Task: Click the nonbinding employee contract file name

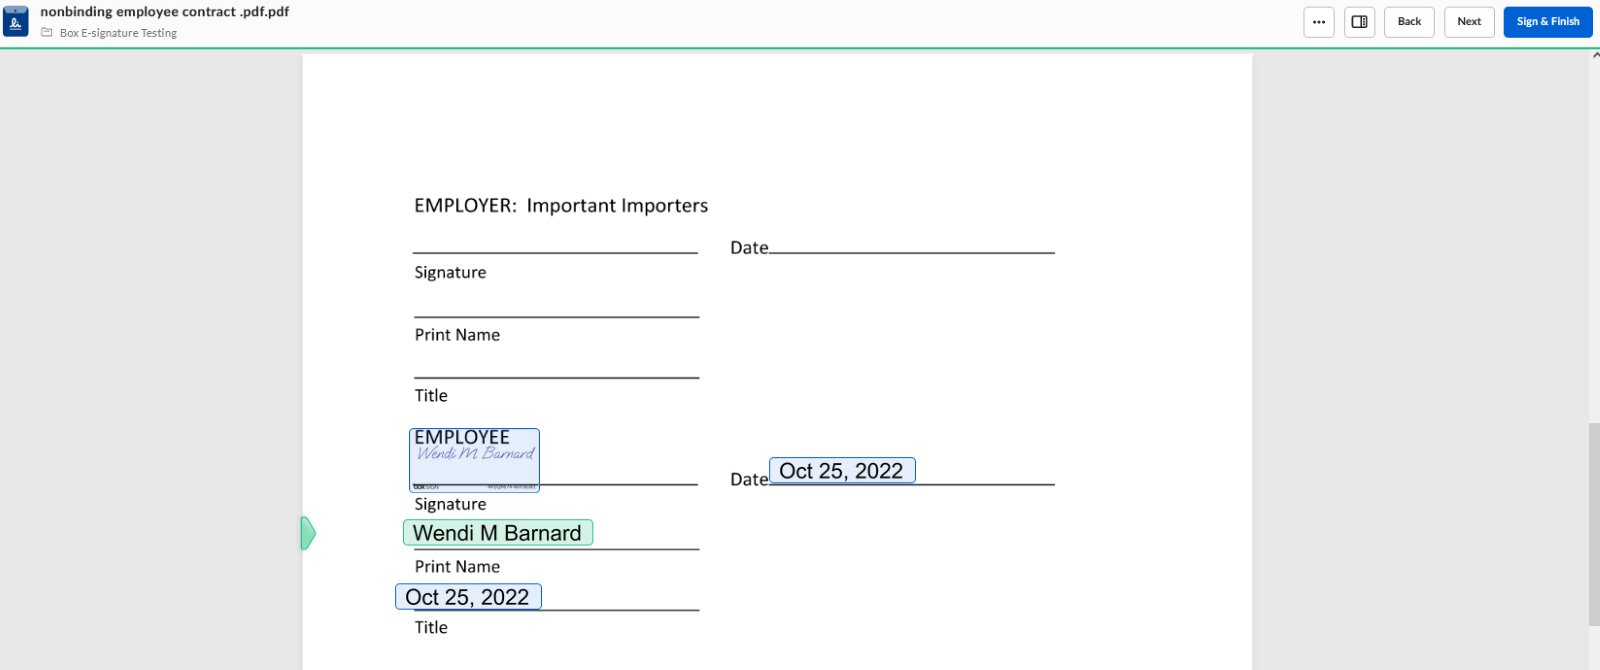Action: [x=164, y=12]
